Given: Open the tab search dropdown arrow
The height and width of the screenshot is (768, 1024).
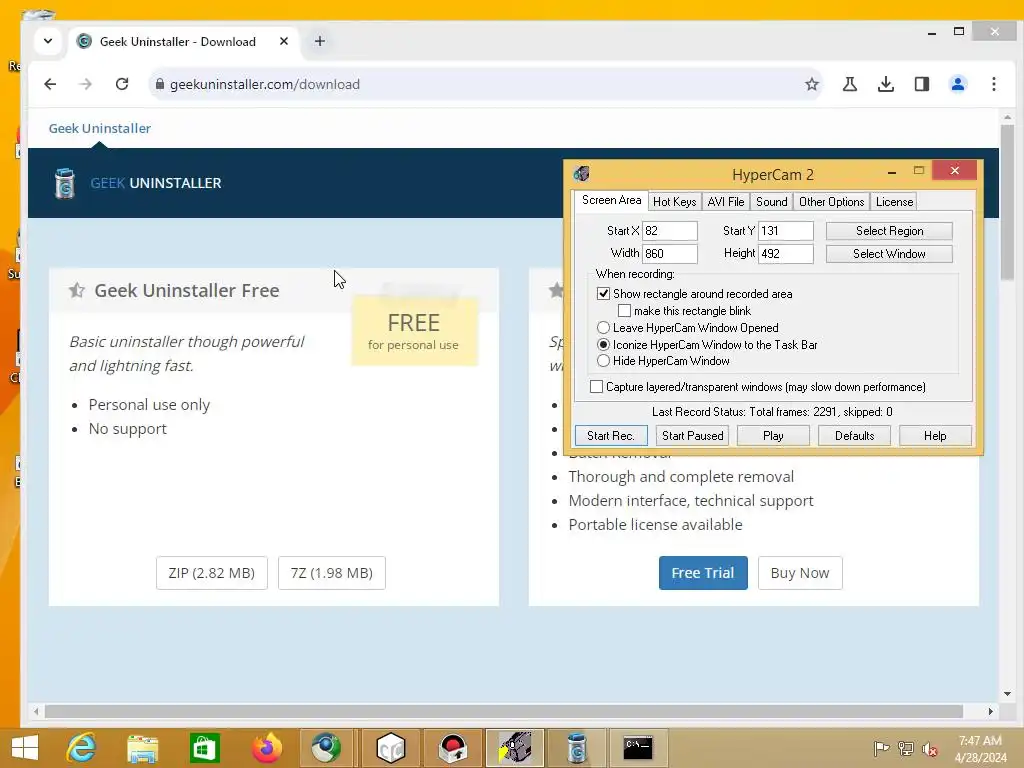Looking at the screenshot, I should (48, 41).
